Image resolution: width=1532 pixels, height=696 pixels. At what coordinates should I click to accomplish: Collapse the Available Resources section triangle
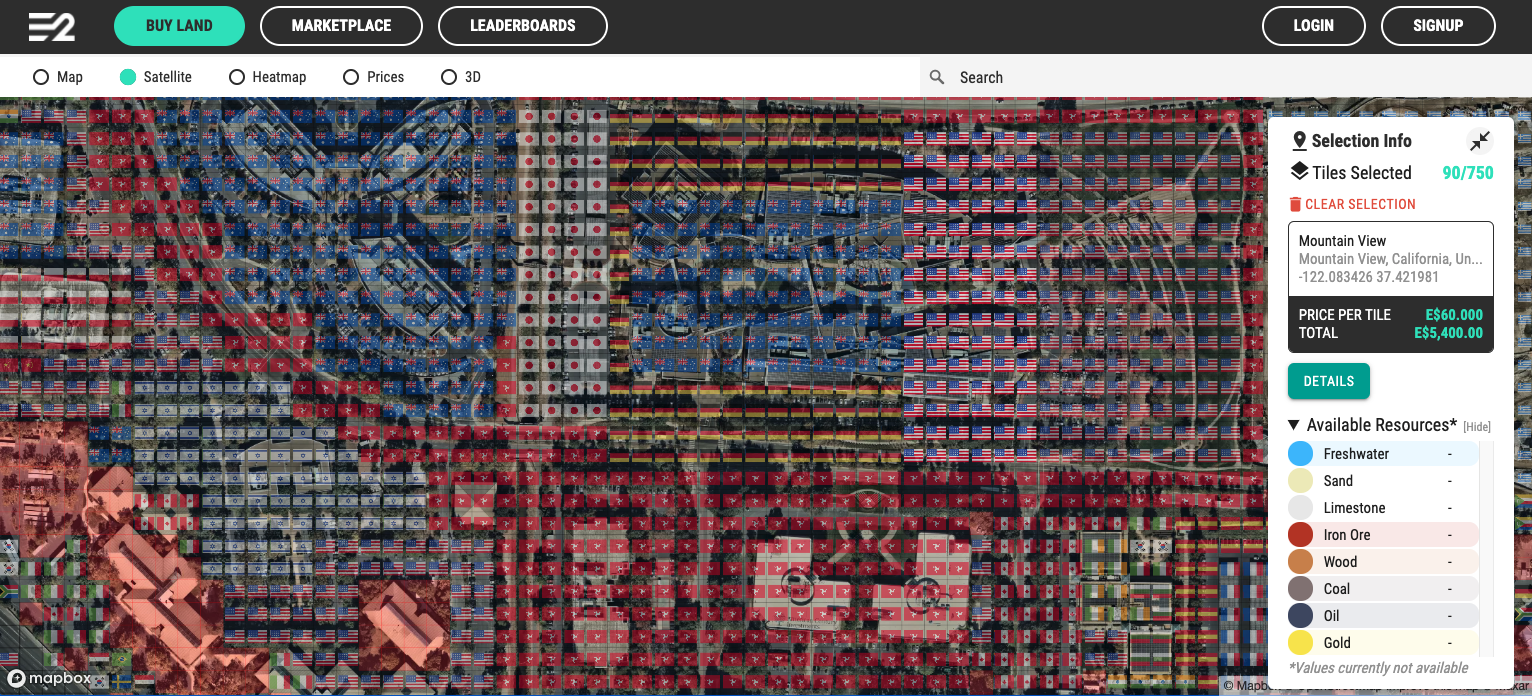tap(1292, 424)
